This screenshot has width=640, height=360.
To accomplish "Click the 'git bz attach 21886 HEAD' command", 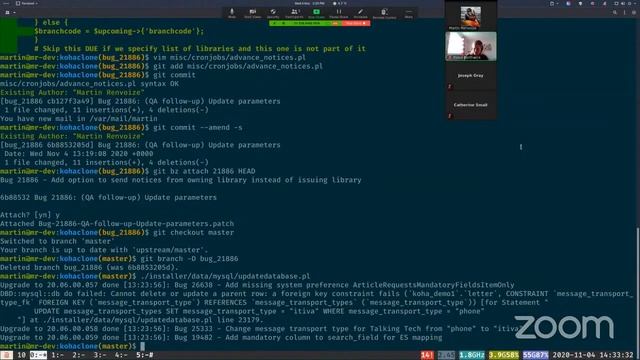I will tap(204, 171).
